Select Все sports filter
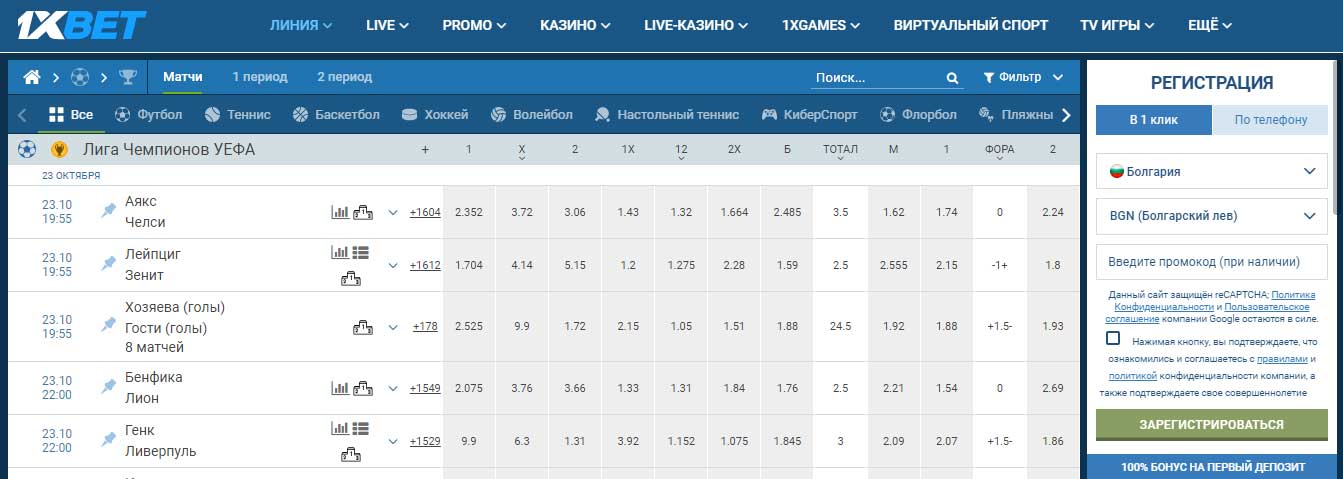Image resolution: width=1343 pixels, height=479 pixels. [70, 115]
